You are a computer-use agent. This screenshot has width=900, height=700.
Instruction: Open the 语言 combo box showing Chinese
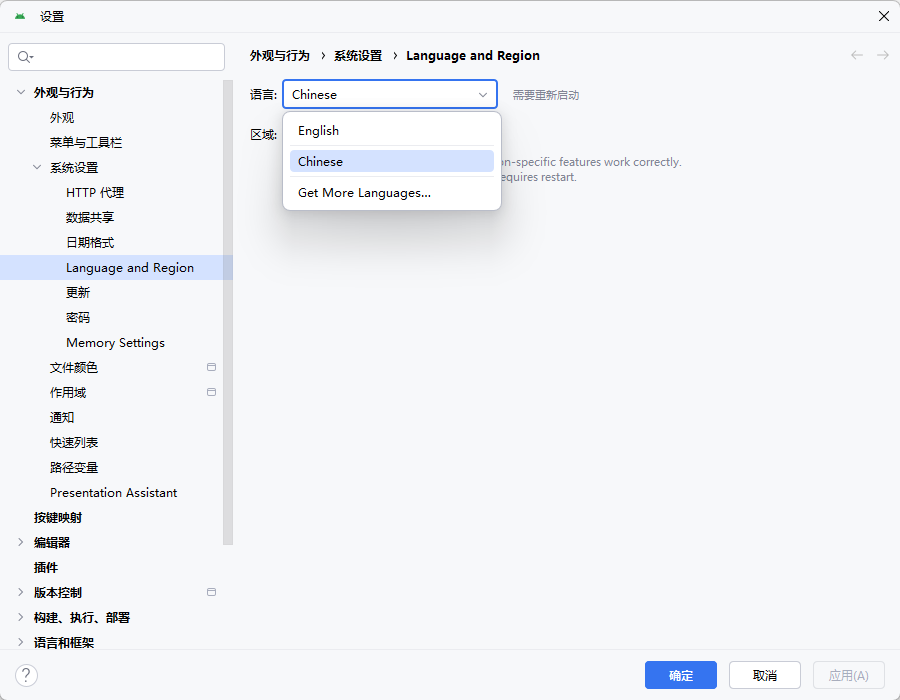(x=389, y=94)
